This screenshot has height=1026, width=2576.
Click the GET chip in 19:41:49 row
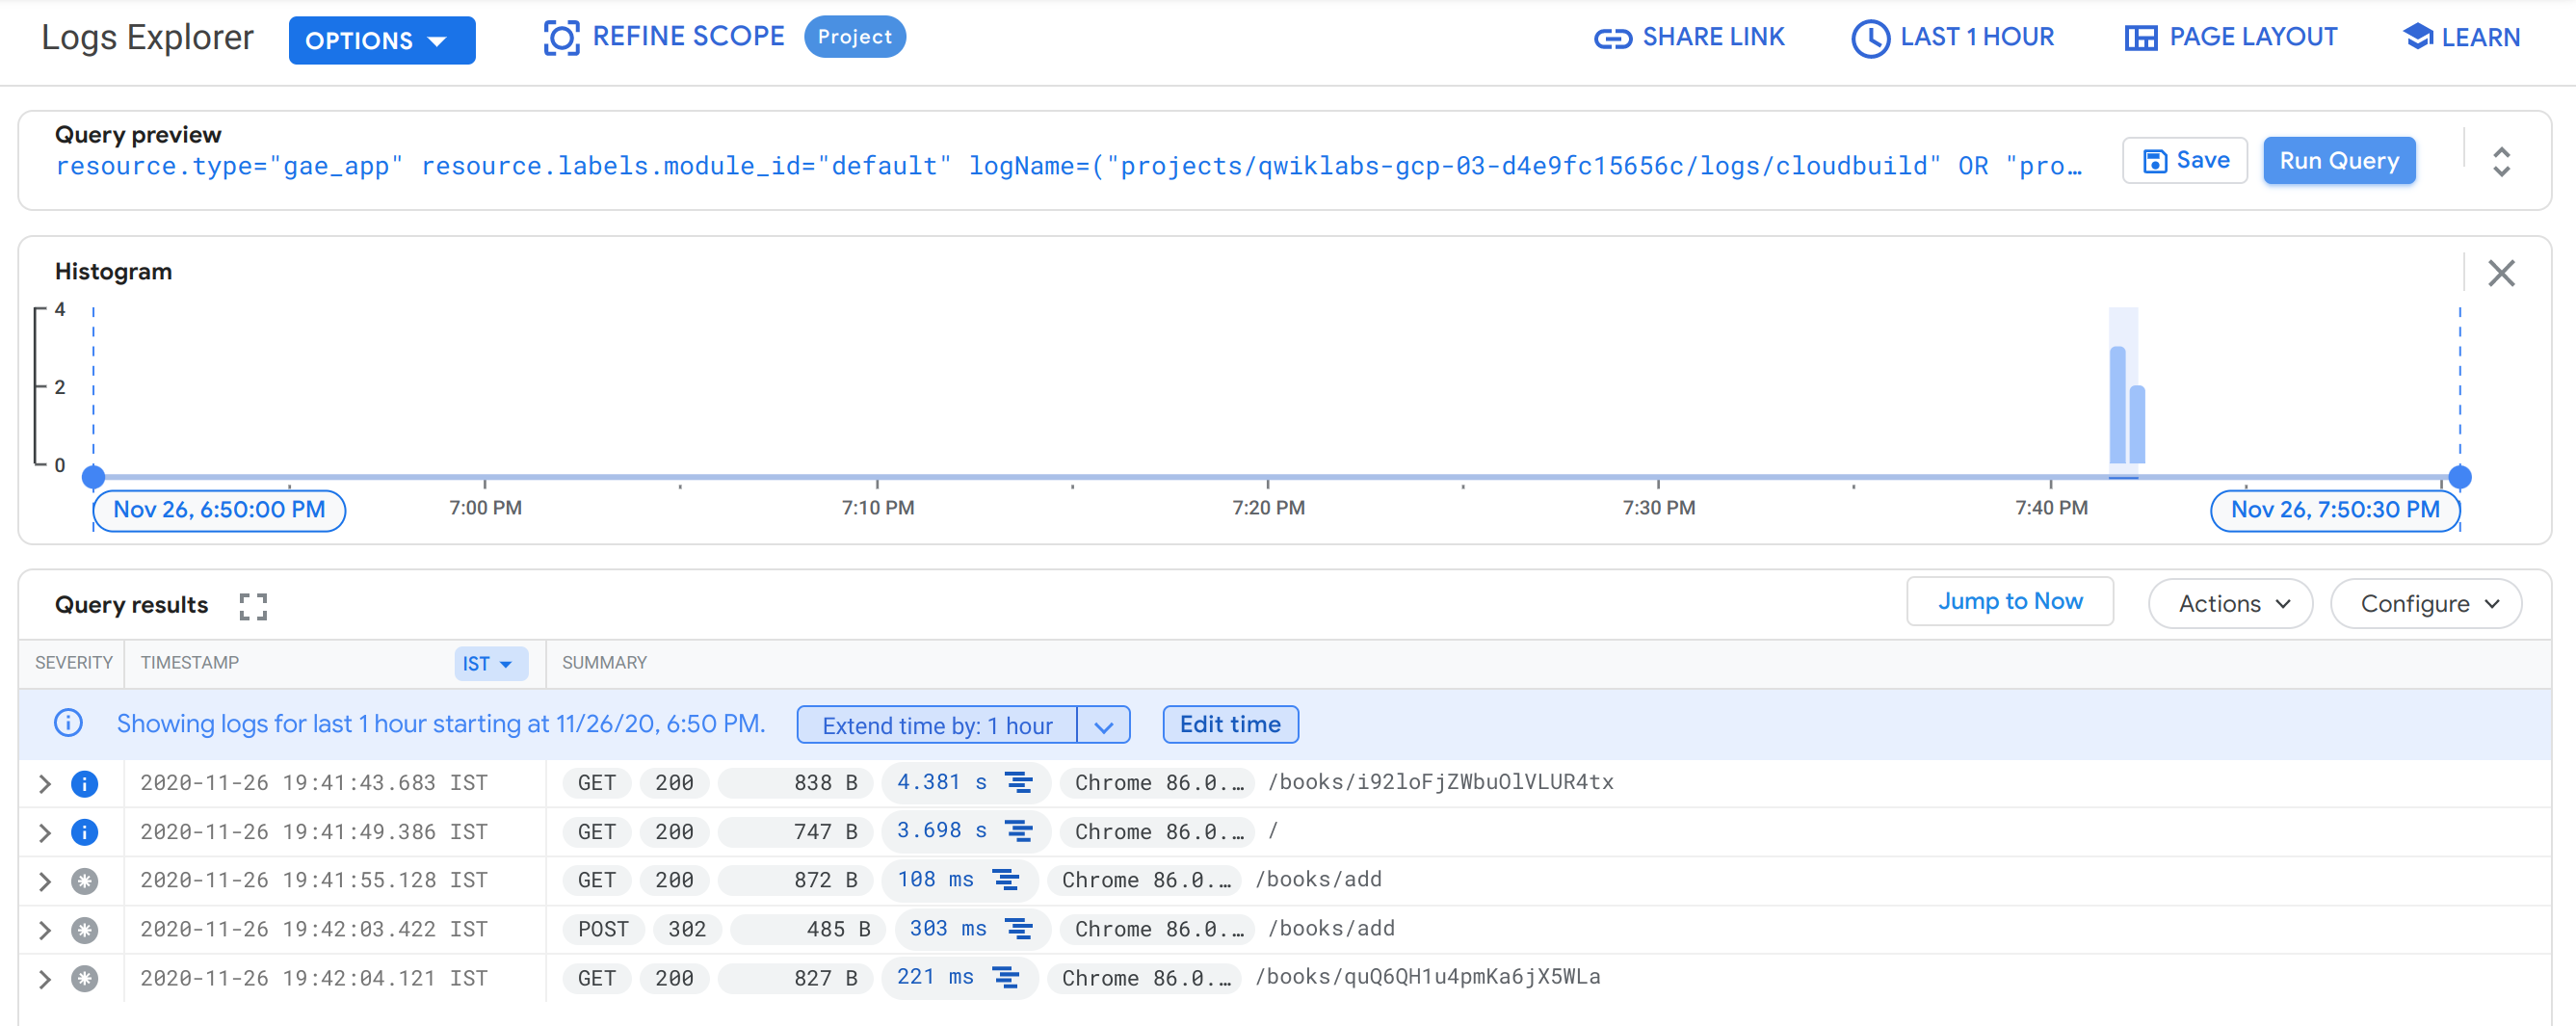coord(596,832)
